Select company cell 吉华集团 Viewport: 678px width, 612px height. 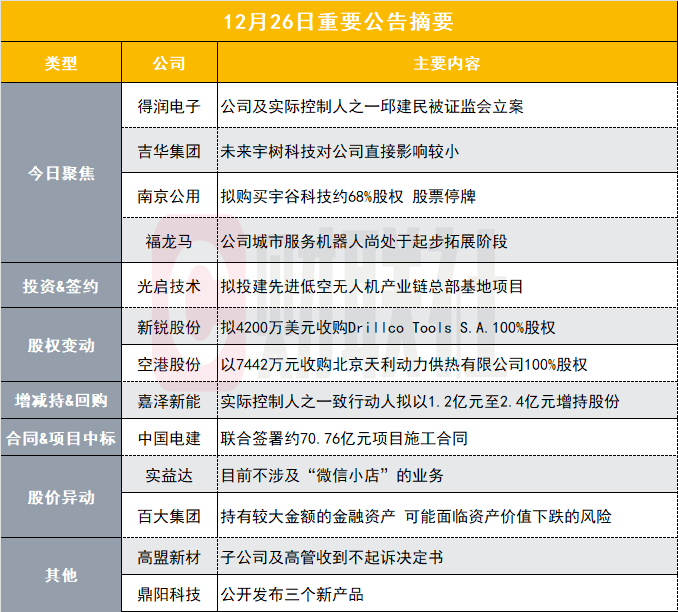pyautogui.click(x=169, y=151)
